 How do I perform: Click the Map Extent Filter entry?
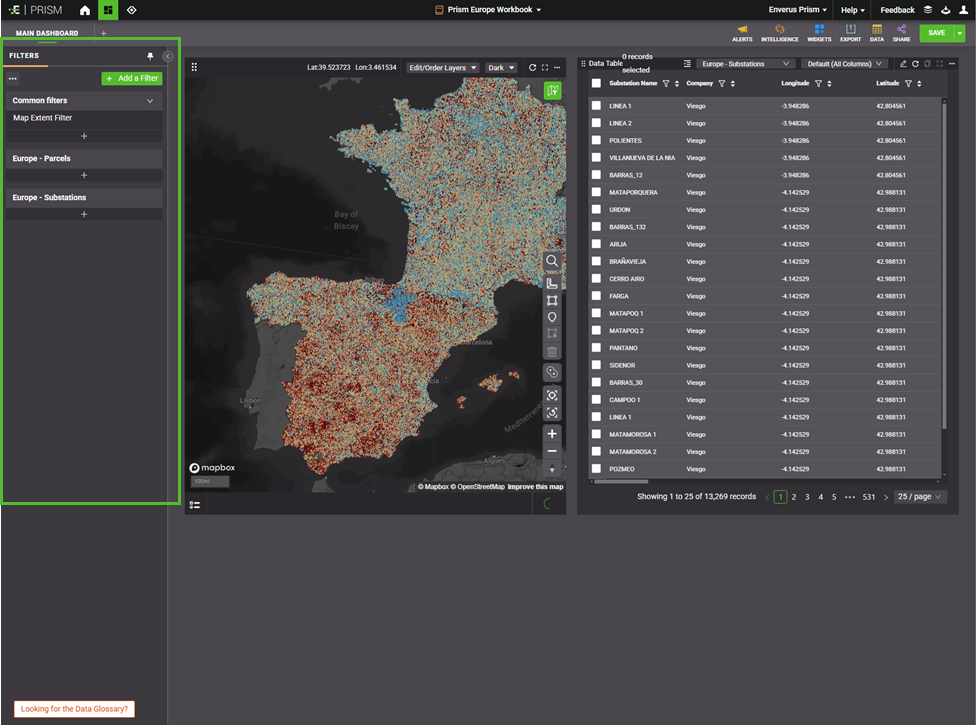(84, 118)
